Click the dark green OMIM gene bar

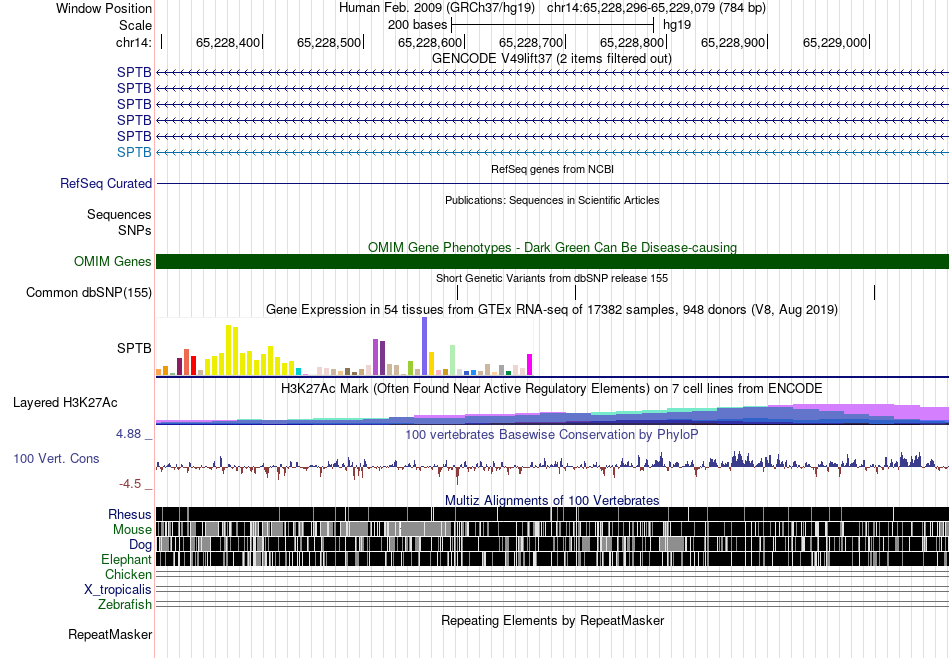552,261
